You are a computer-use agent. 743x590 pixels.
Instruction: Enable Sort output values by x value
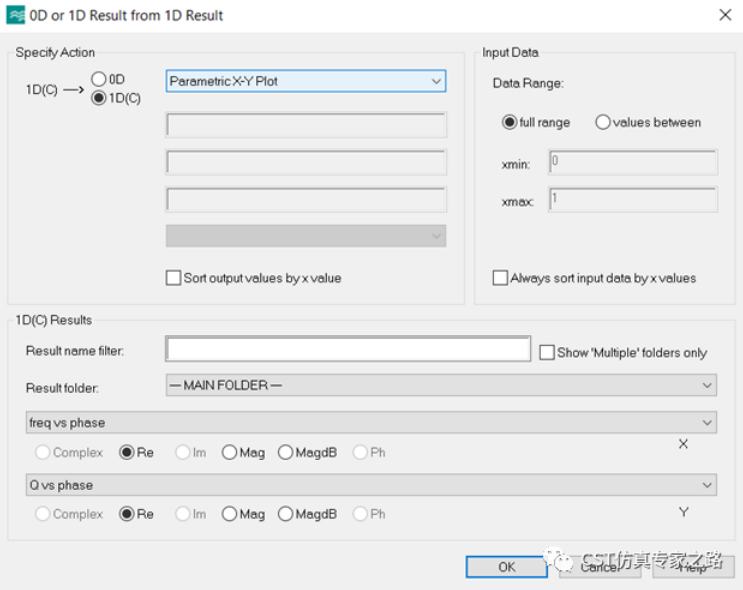(x=174, y=278)
